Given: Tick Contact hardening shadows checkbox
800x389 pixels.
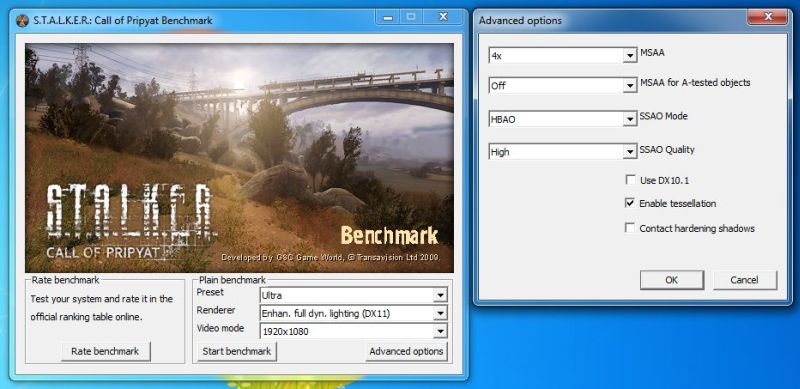Looking at the screenshot, I should pyautogui.click(x=630, y=228).
